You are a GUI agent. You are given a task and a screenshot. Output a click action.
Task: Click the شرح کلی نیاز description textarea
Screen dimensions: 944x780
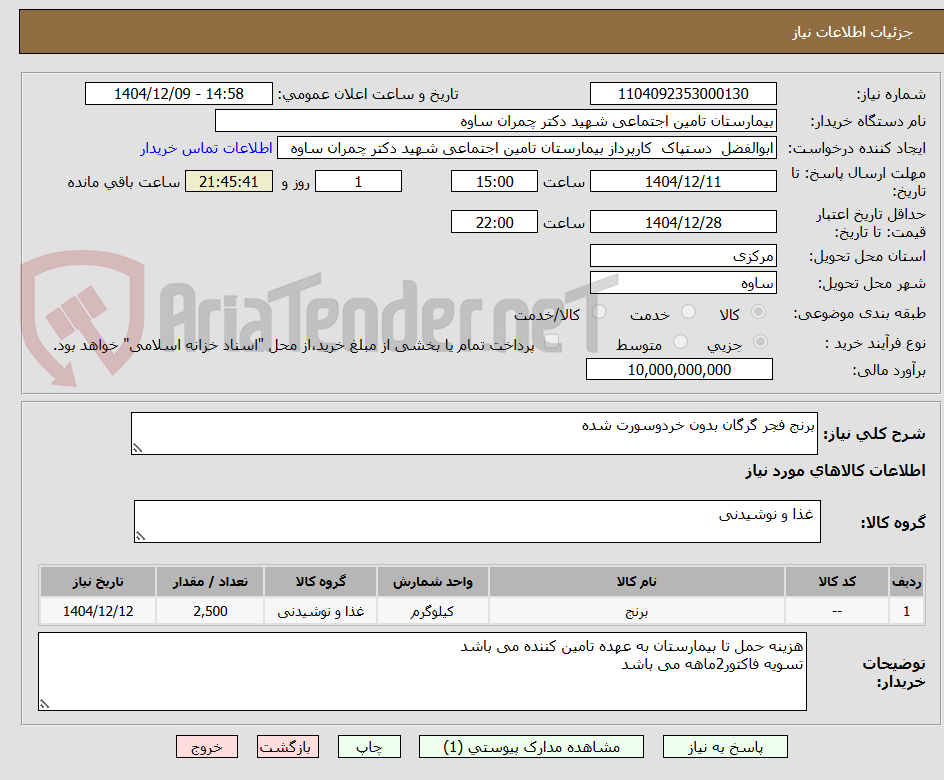click(474, 433)
